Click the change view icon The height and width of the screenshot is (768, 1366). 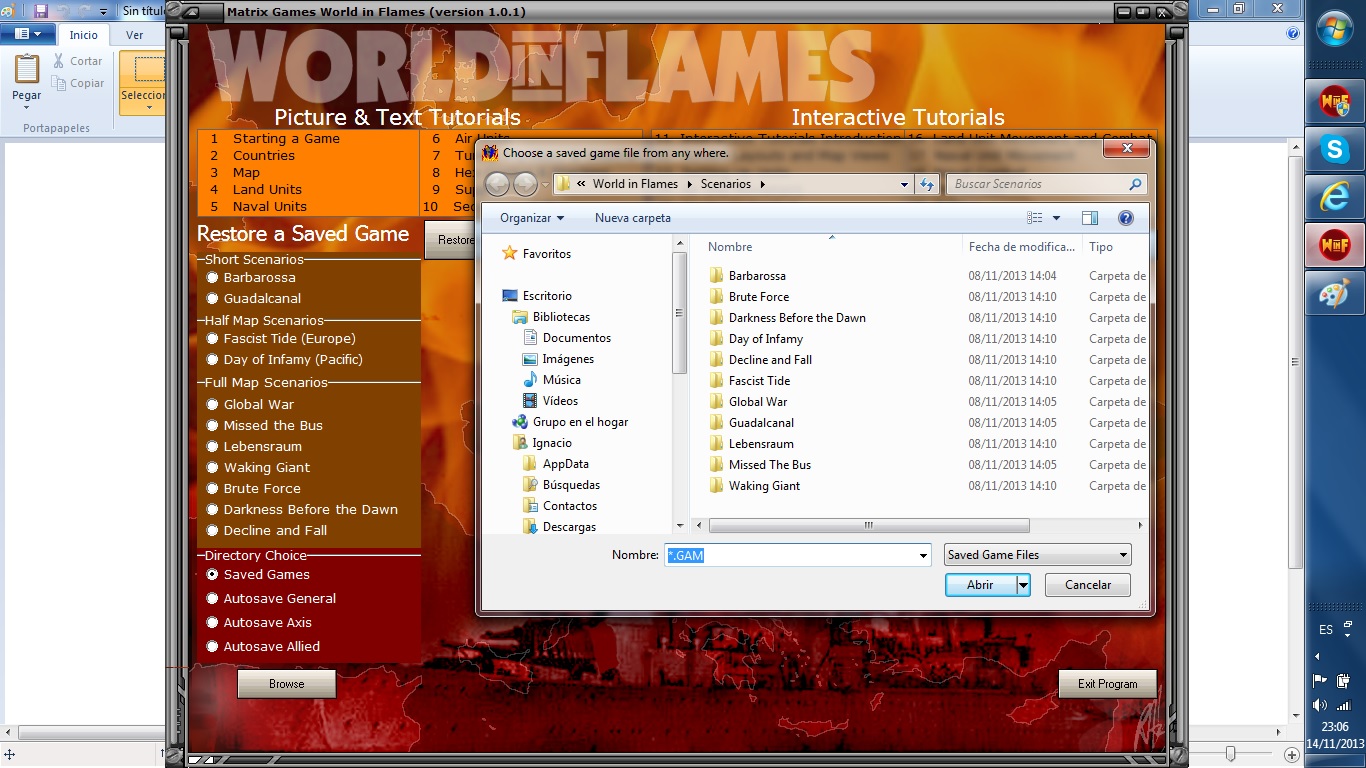1035,218
